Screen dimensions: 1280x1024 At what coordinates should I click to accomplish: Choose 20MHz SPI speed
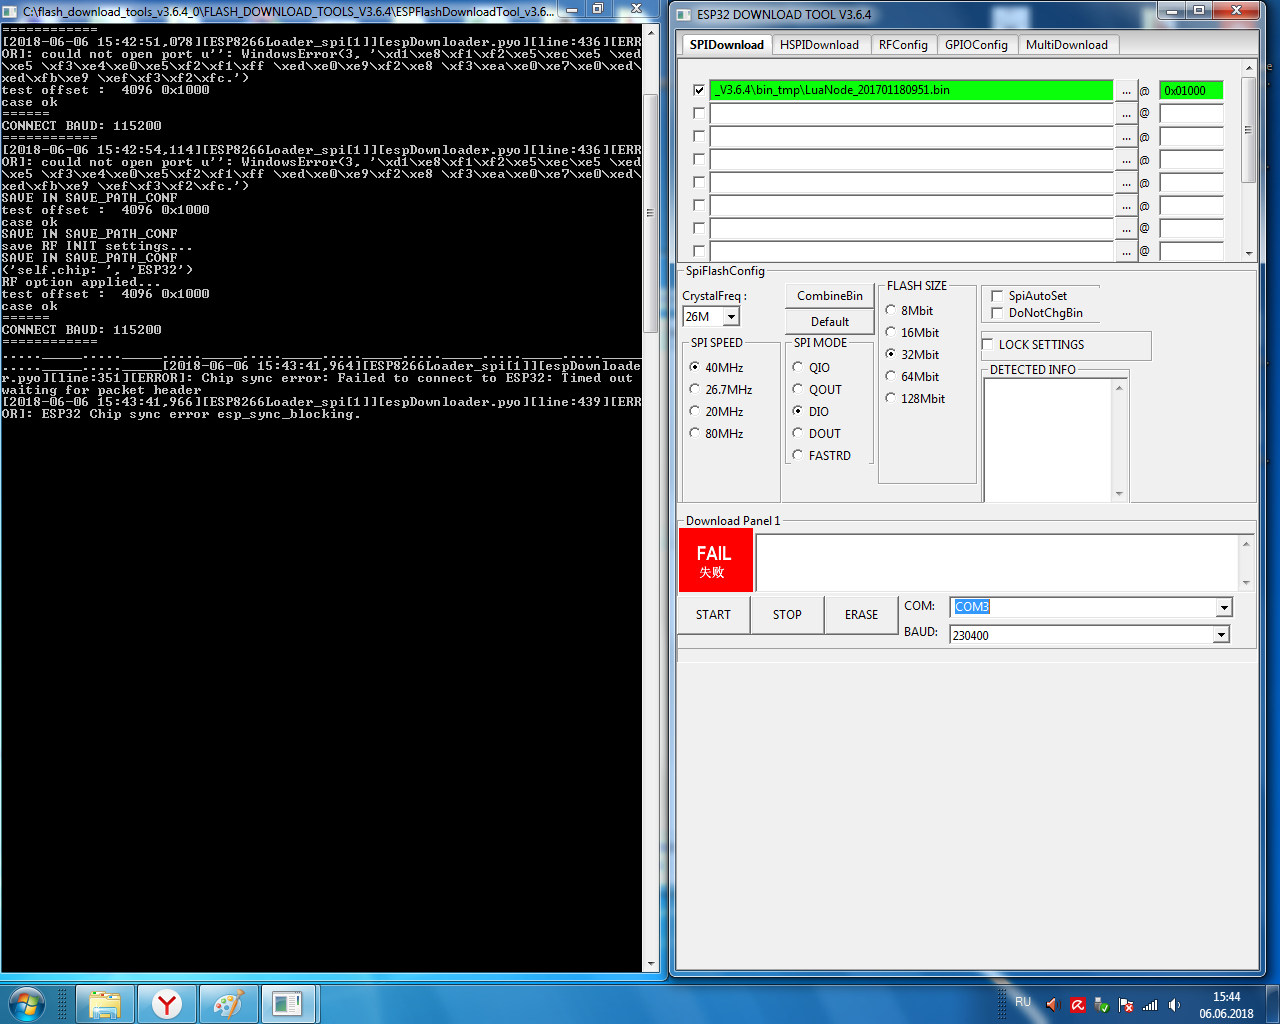tap(695, 411)
